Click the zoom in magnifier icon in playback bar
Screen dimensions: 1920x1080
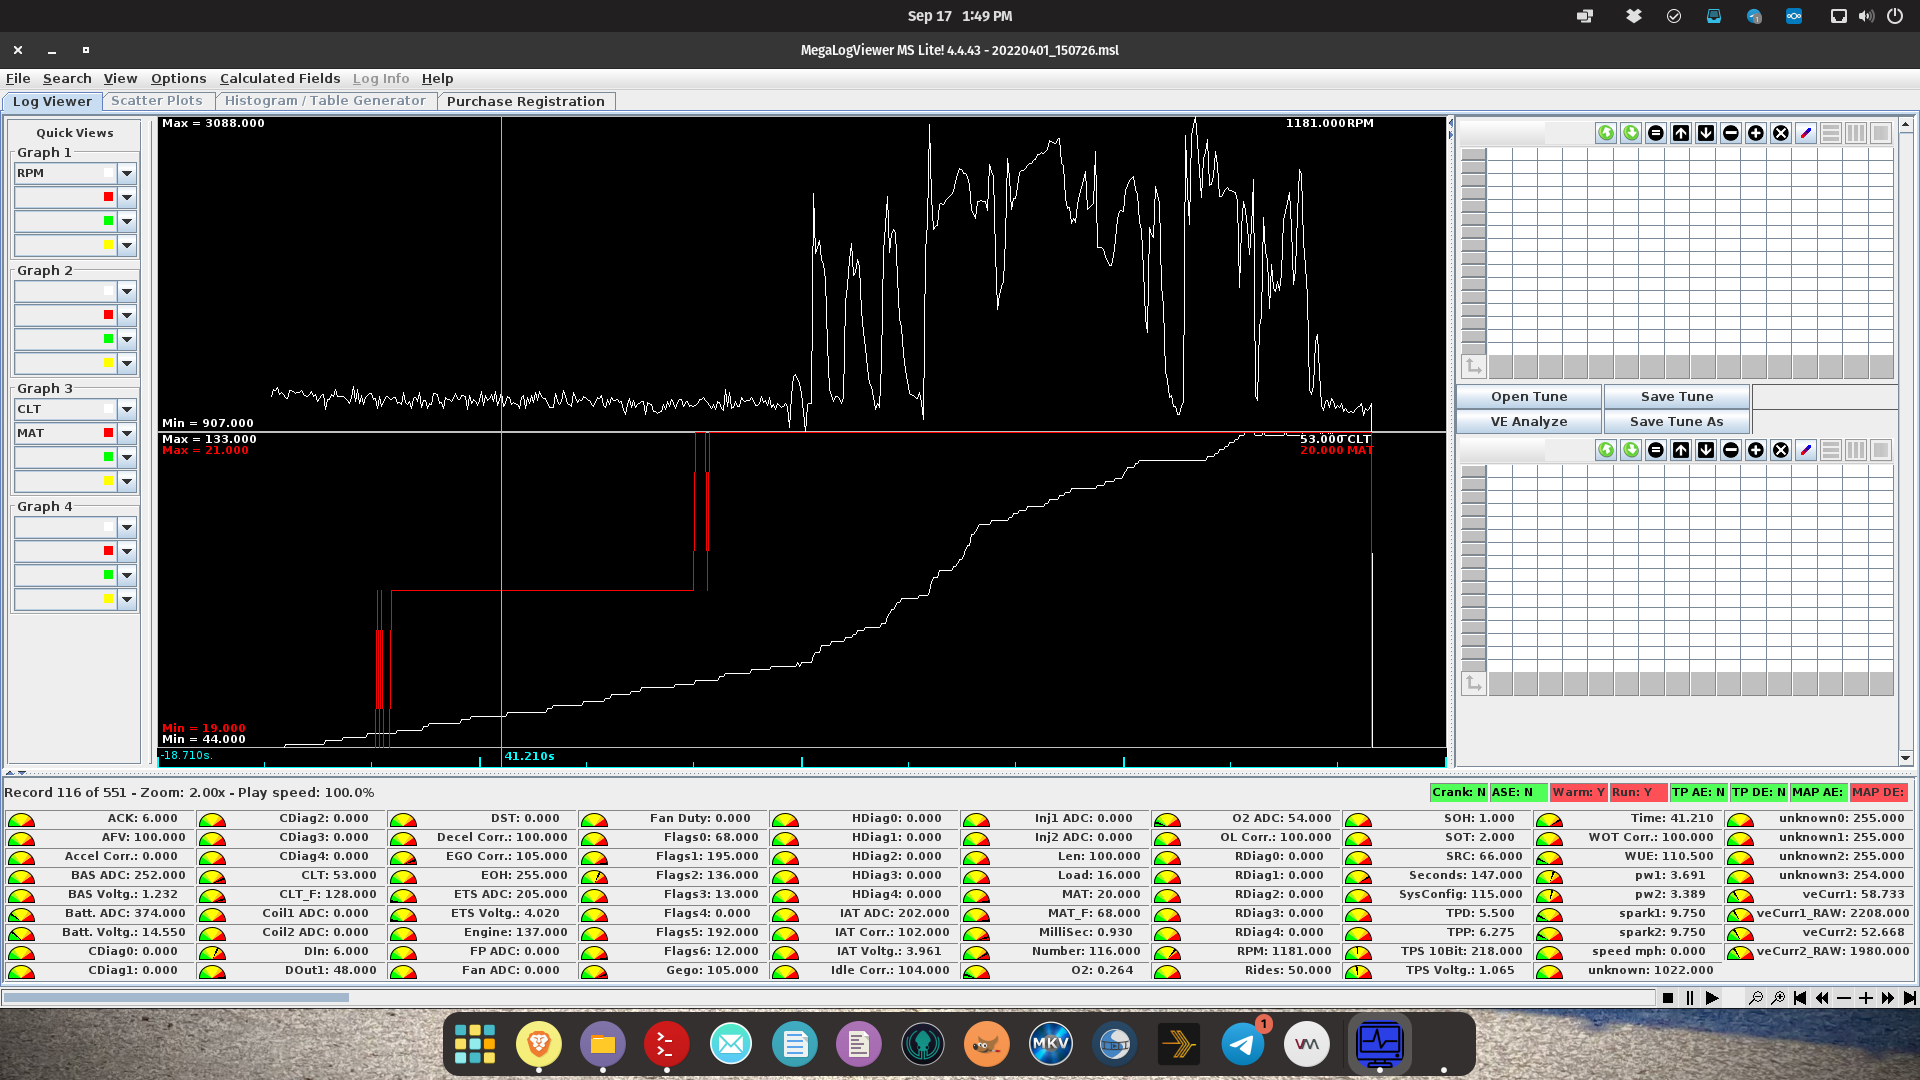1779,998
